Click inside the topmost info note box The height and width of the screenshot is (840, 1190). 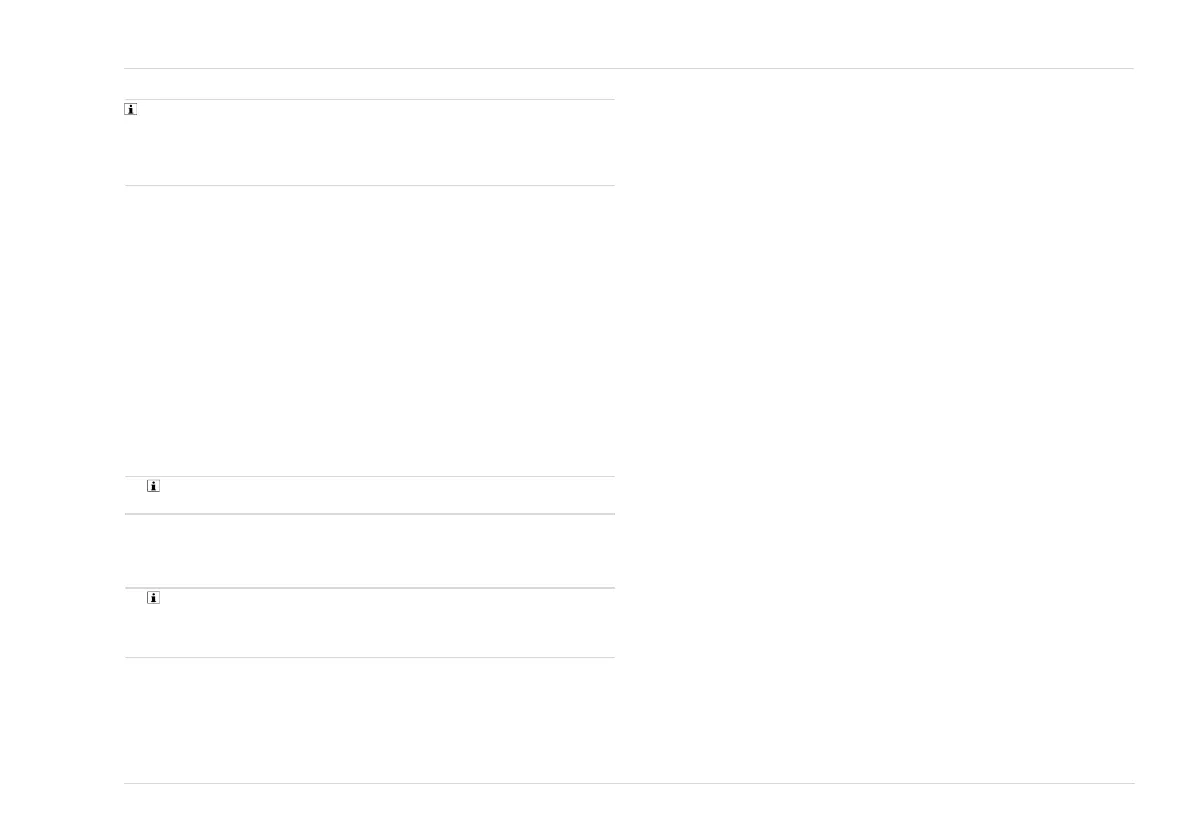click(370, 143)
